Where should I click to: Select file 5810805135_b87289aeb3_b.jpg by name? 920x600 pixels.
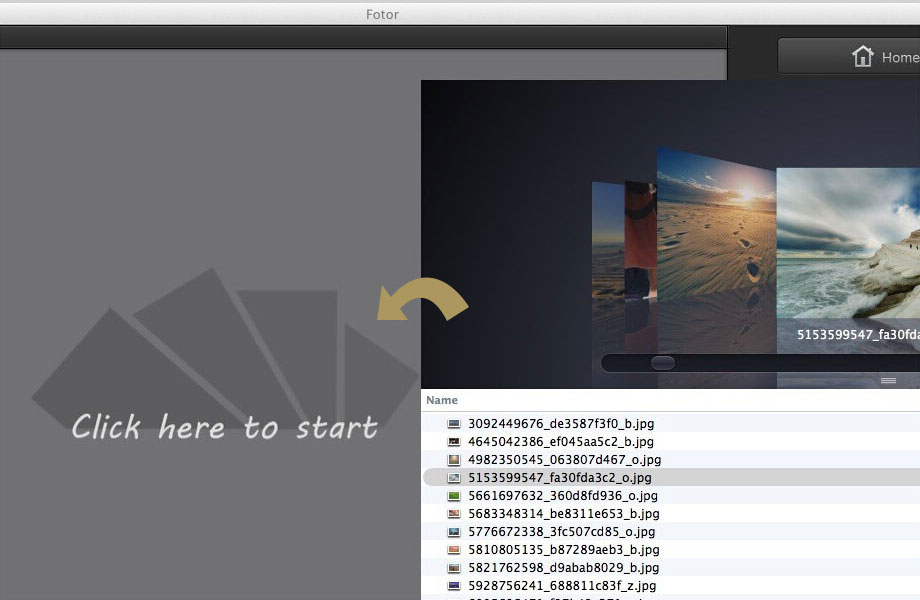pos(563,550)
